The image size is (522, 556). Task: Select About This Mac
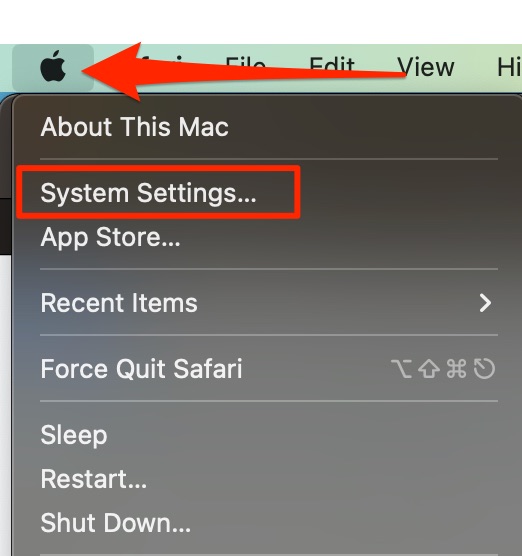point(134,127)
